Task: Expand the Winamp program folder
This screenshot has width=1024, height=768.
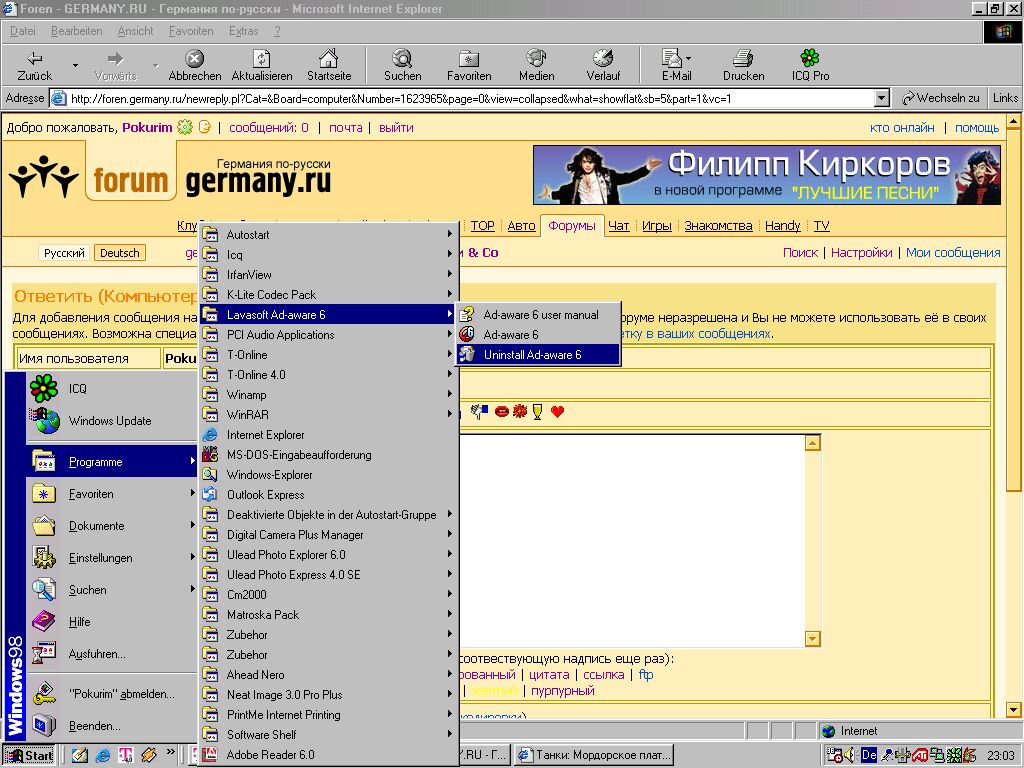Action: click(x=328, y=394)
